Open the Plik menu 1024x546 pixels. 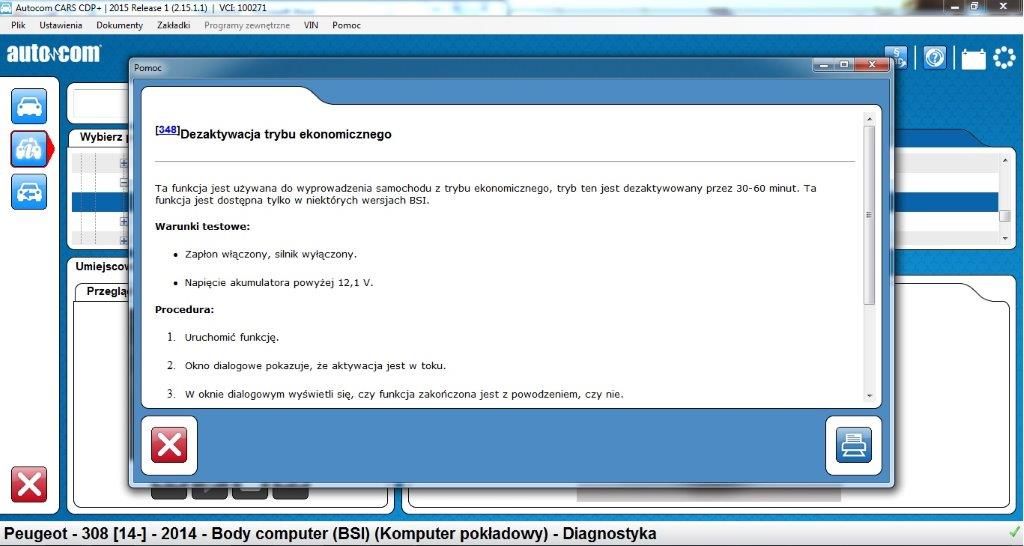click(18, 25)
